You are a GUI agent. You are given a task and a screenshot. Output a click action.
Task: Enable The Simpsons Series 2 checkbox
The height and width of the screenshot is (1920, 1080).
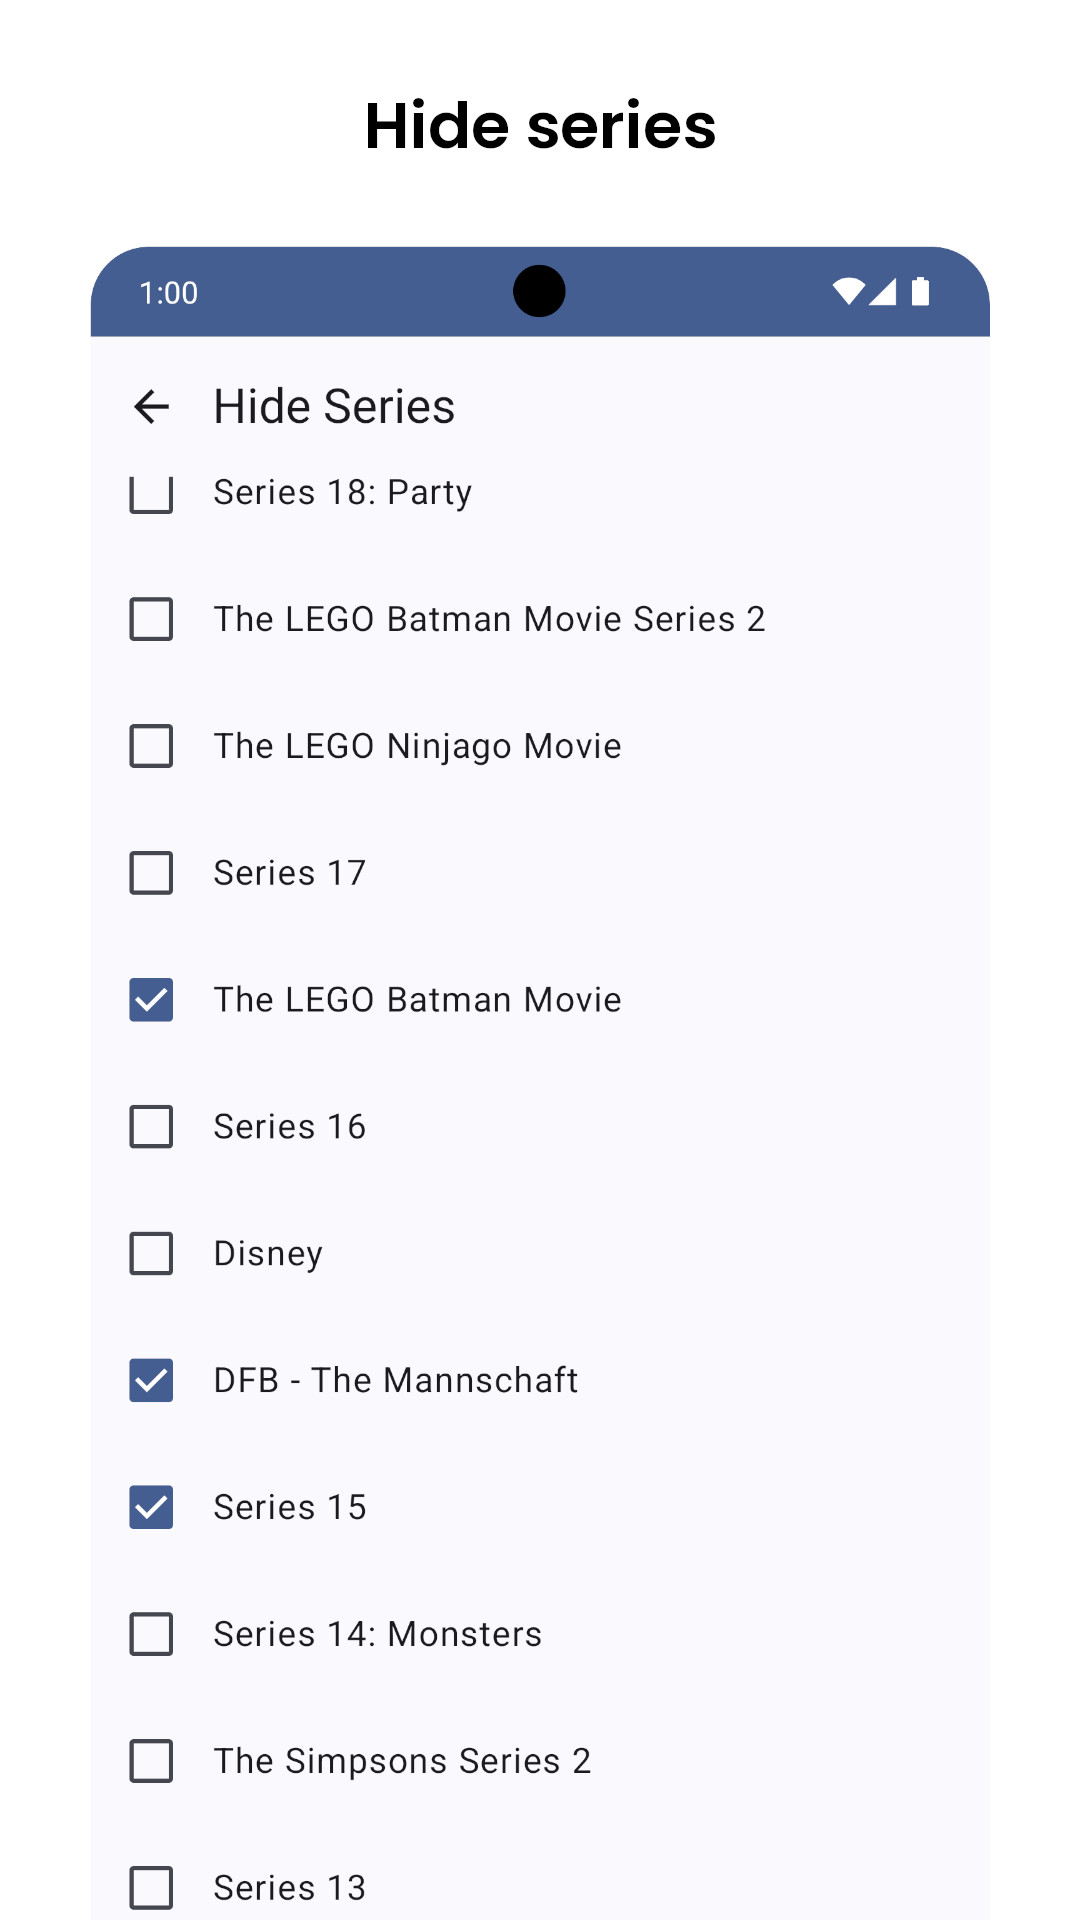click(x=151, y=1761)
